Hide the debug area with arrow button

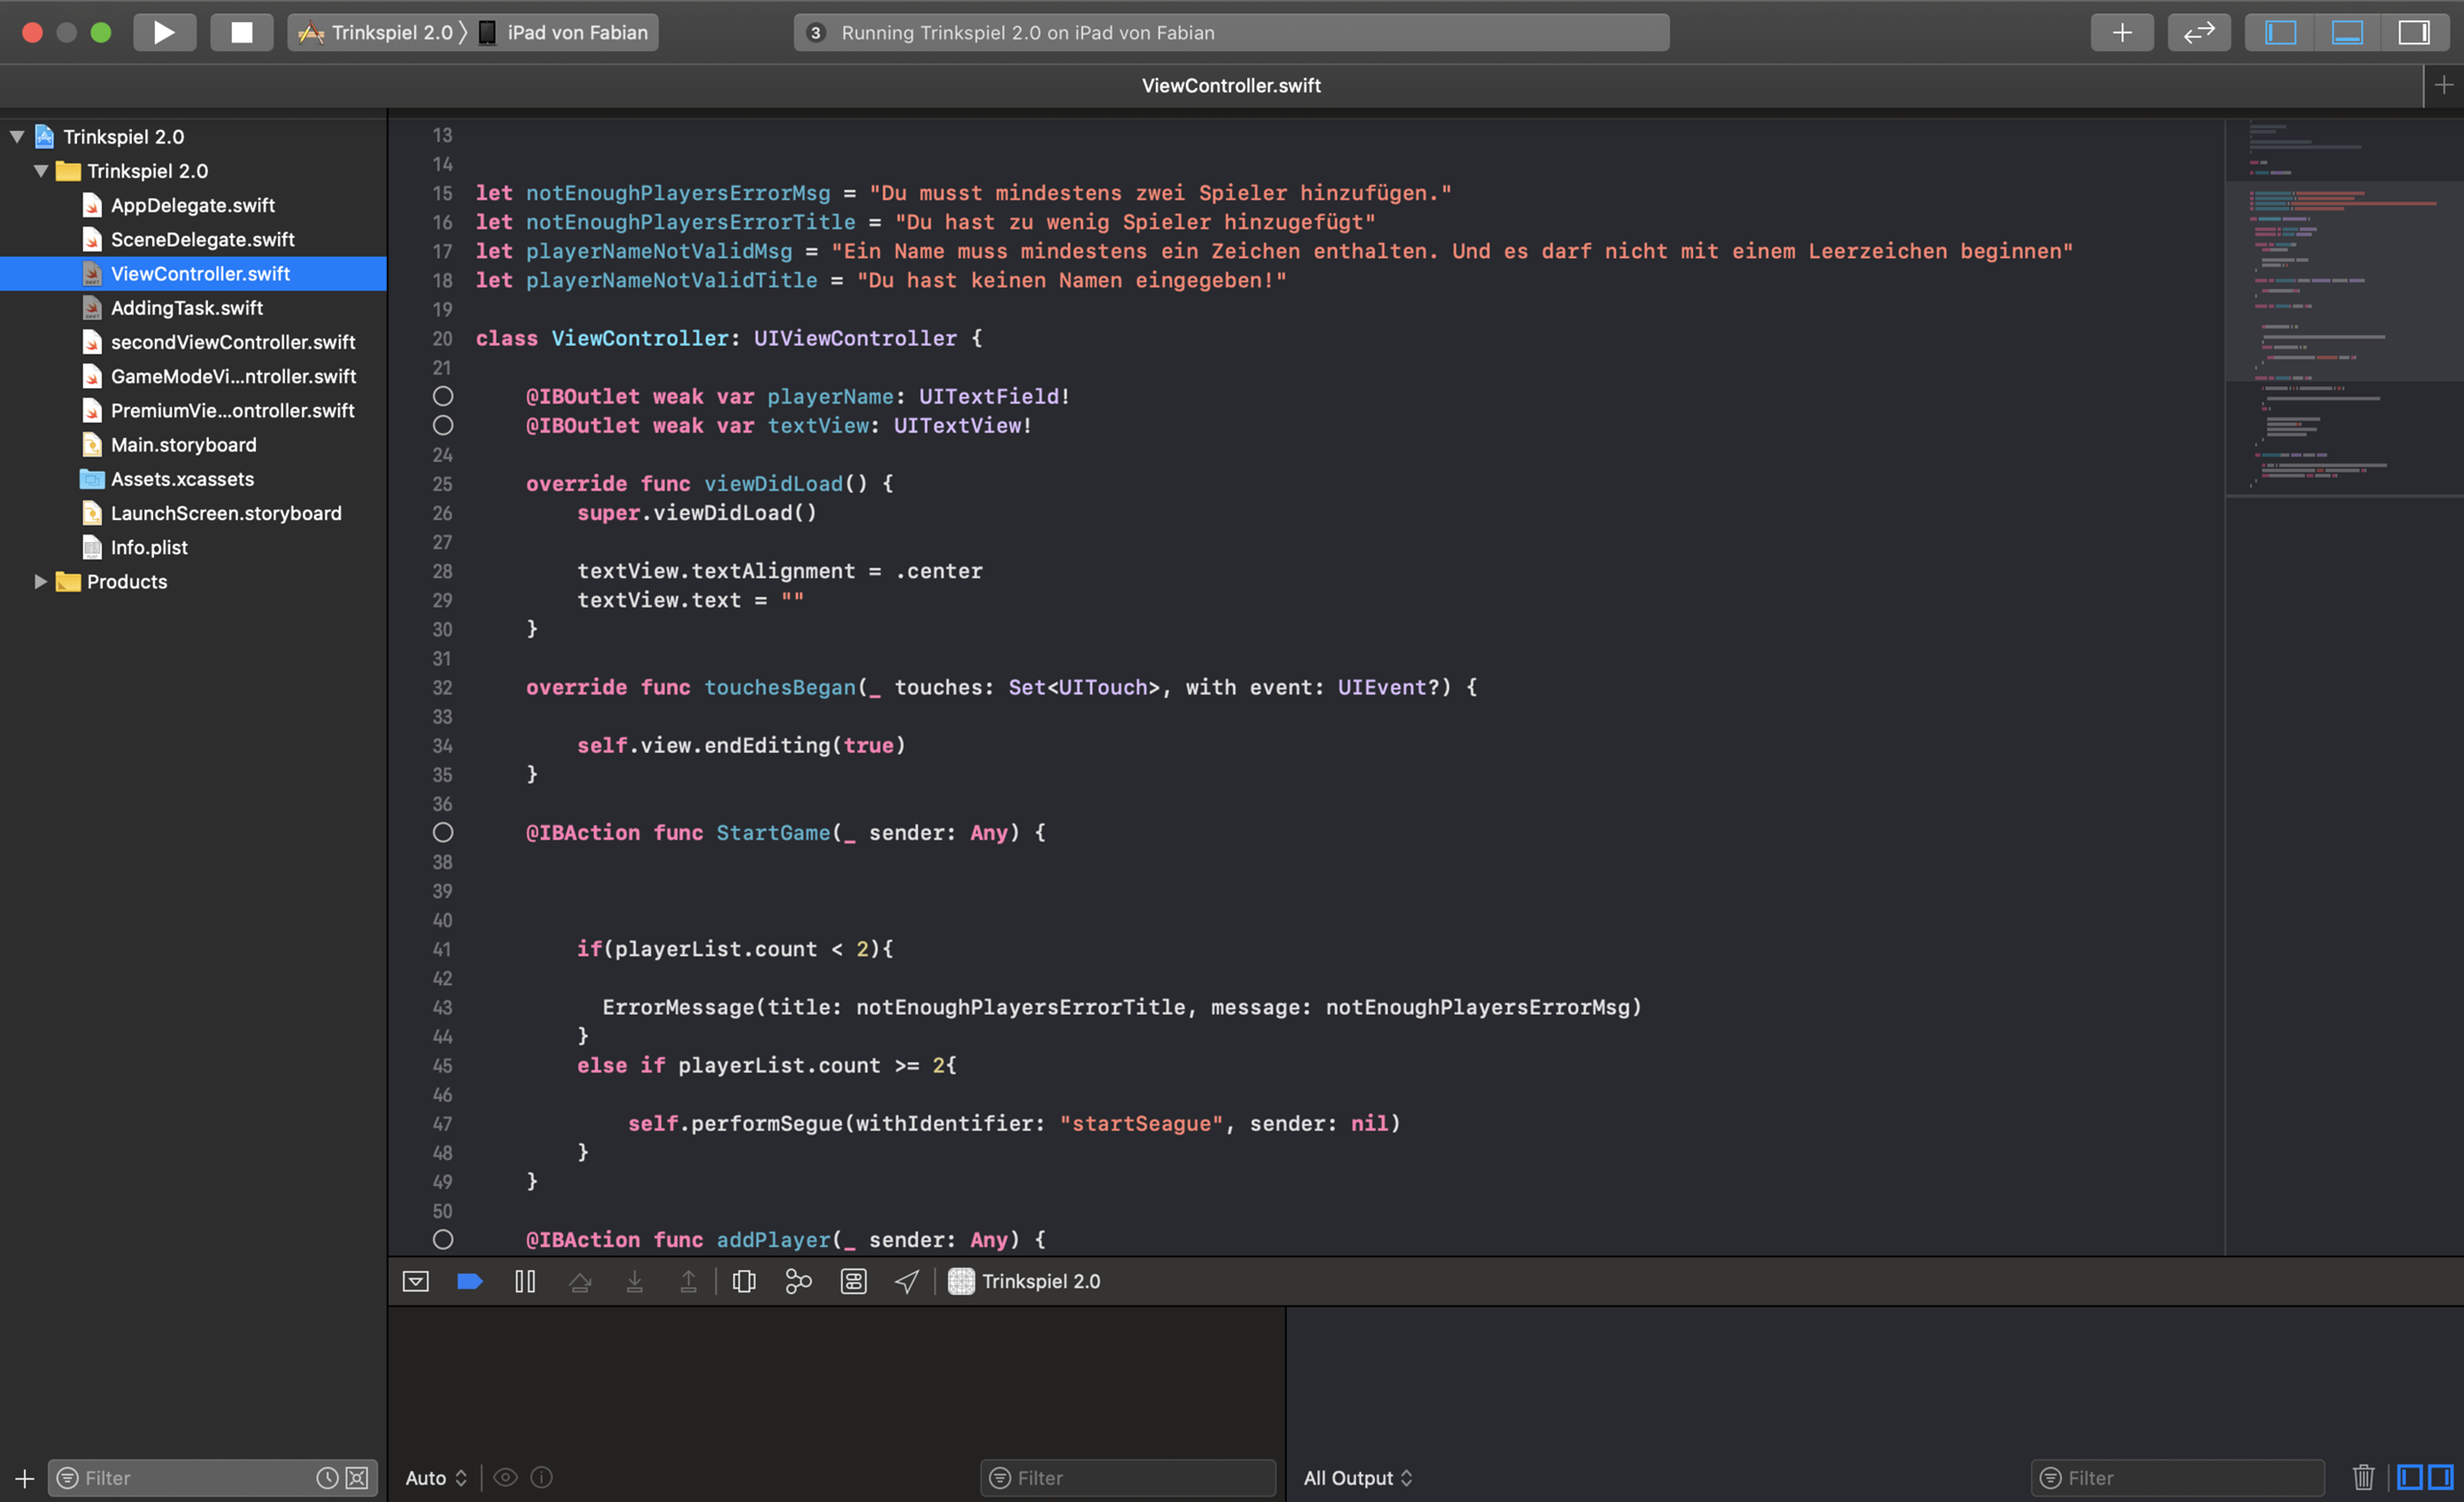pyautogui.click(x=415, y=1281)
